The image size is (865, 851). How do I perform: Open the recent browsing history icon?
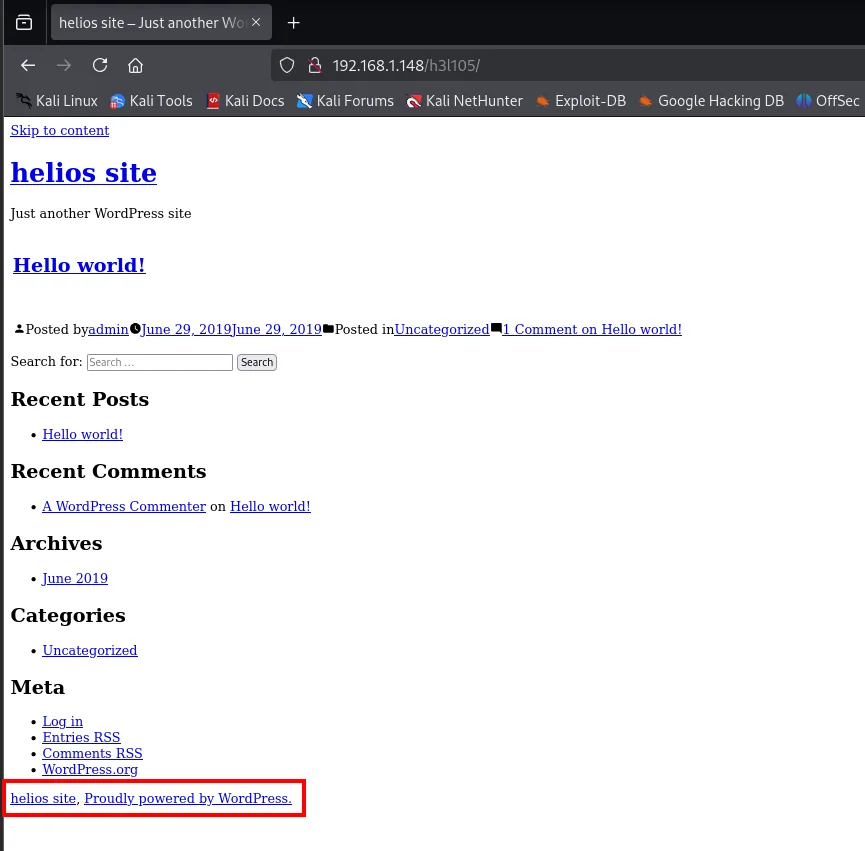tap(24, 23)
